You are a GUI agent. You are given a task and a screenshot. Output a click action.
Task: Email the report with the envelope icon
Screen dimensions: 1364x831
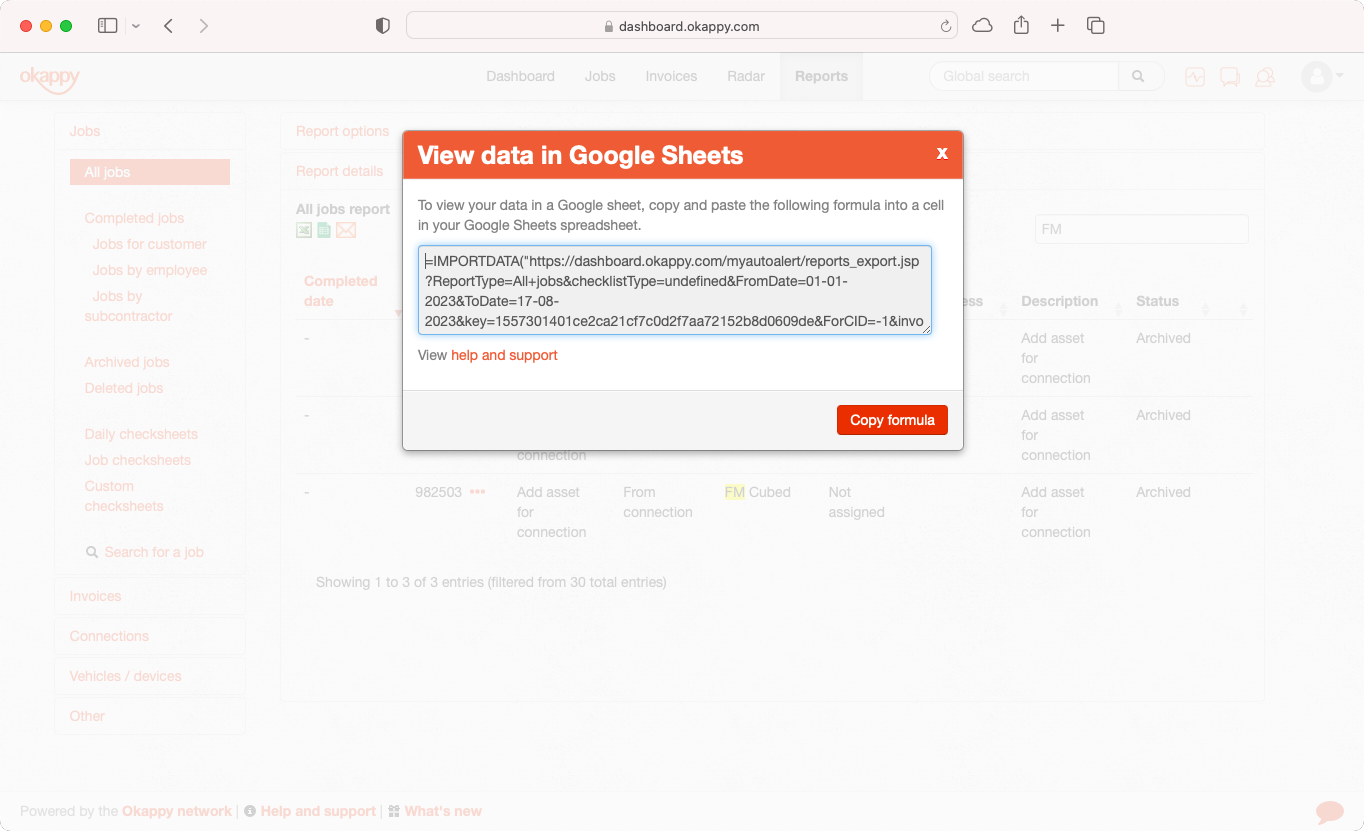pyautogui.click(x=346, y=230)
